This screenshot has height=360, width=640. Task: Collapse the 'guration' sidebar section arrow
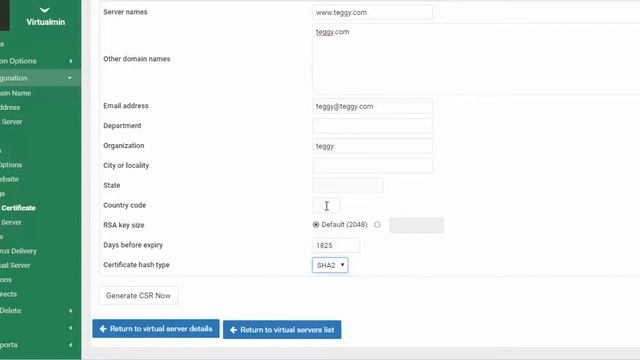coord(70,78)
